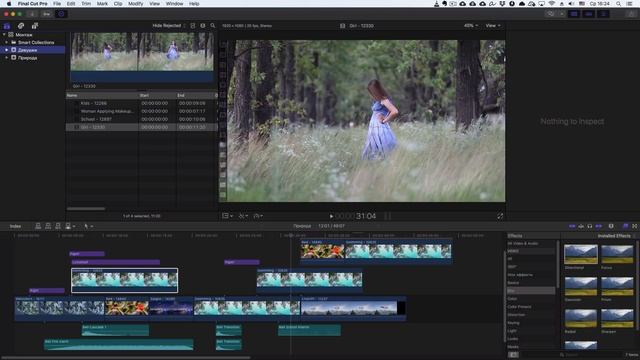Toggle video skimming in timeline
This screenshot has width=640, height=360.
pyautogui.click(x=572, y=226)
